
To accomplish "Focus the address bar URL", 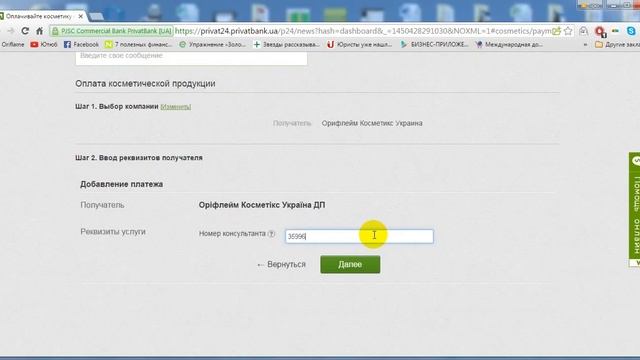I will click(363, 31).
